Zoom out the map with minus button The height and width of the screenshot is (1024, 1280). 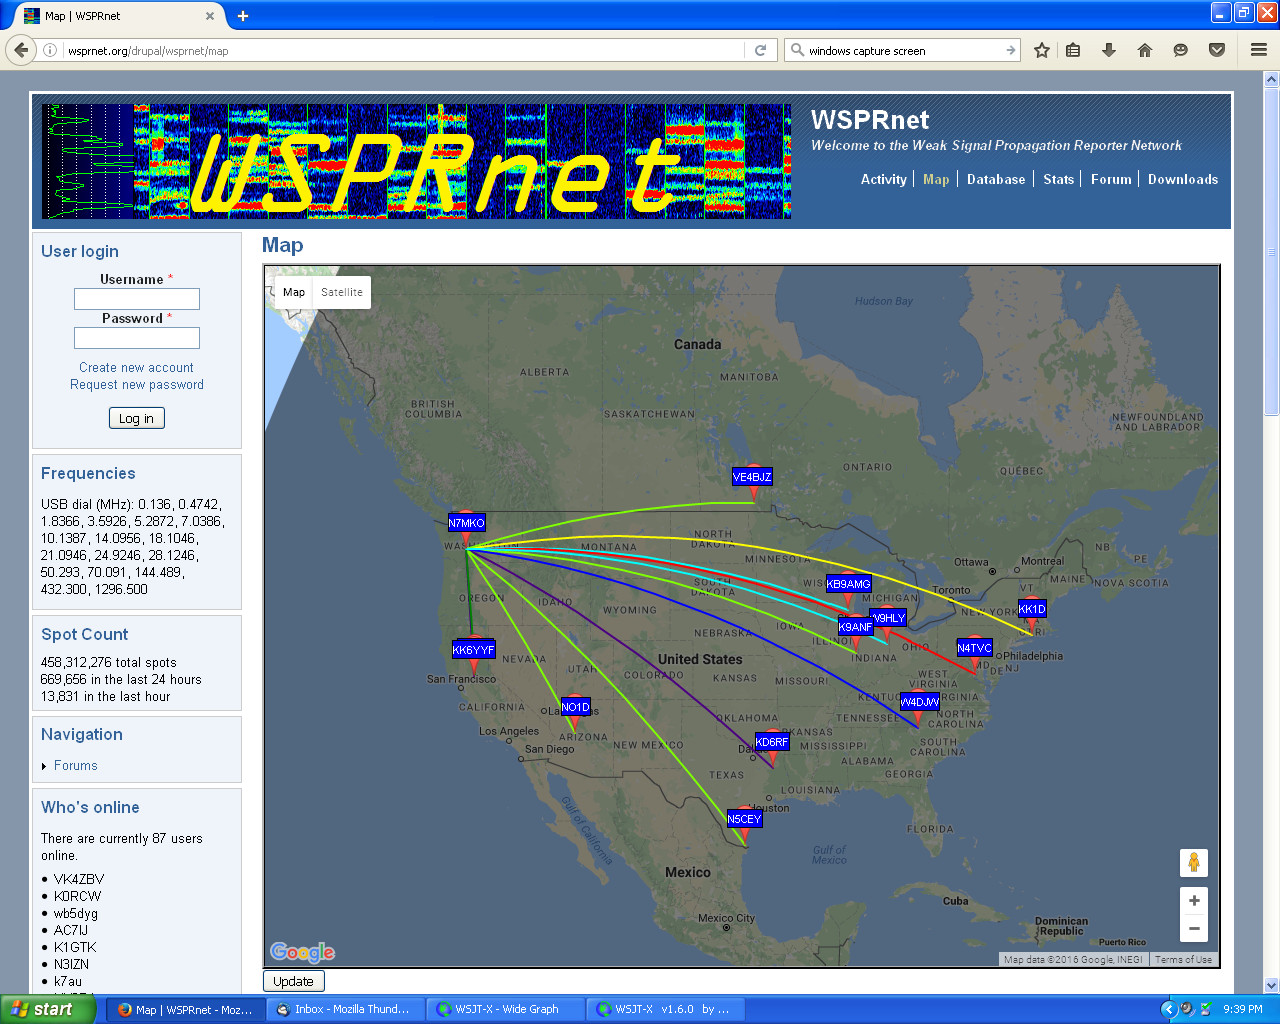pyautogui.click(x=1194, y=929)
